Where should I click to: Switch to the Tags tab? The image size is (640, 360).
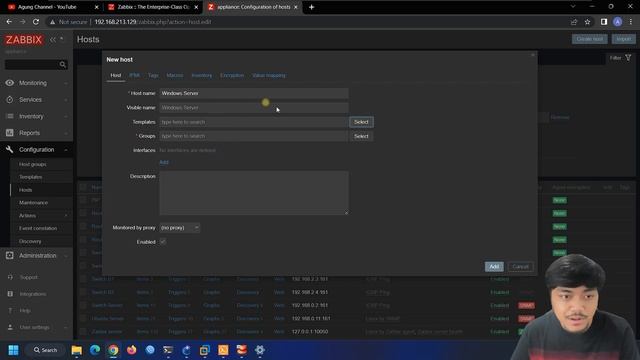[153, 76]
